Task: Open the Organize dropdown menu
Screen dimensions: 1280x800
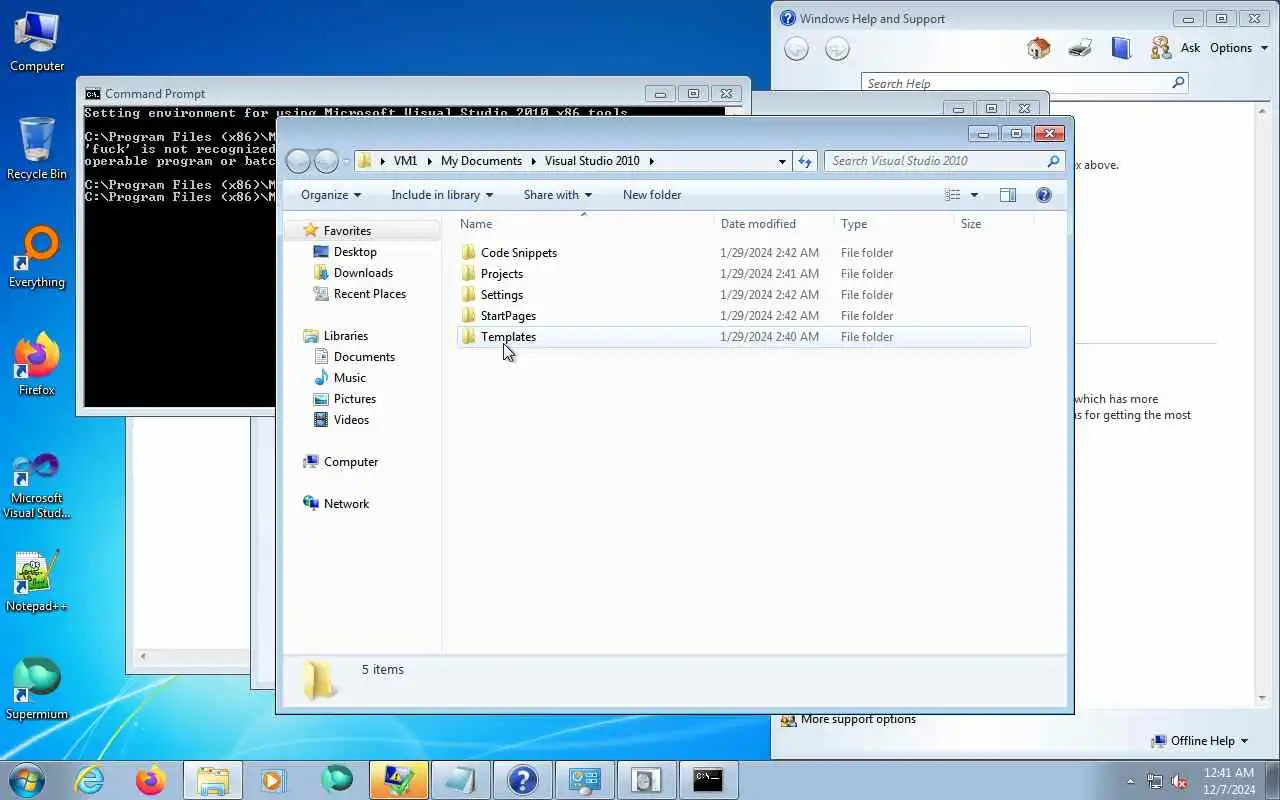Action: (331, 195)
